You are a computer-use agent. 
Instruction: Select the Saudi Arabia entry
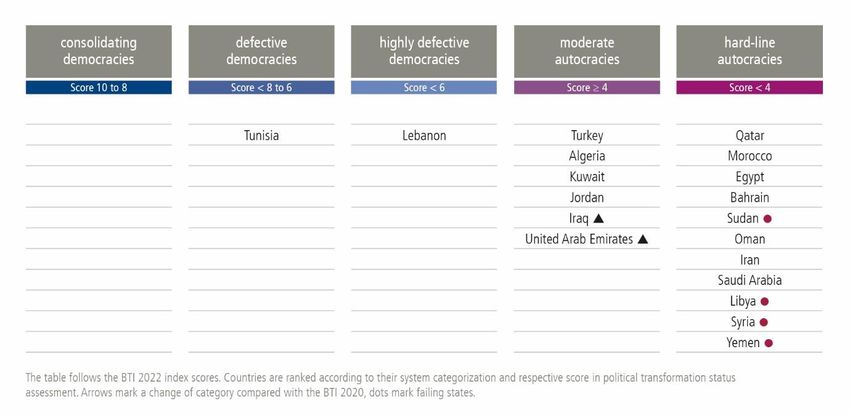750,281
